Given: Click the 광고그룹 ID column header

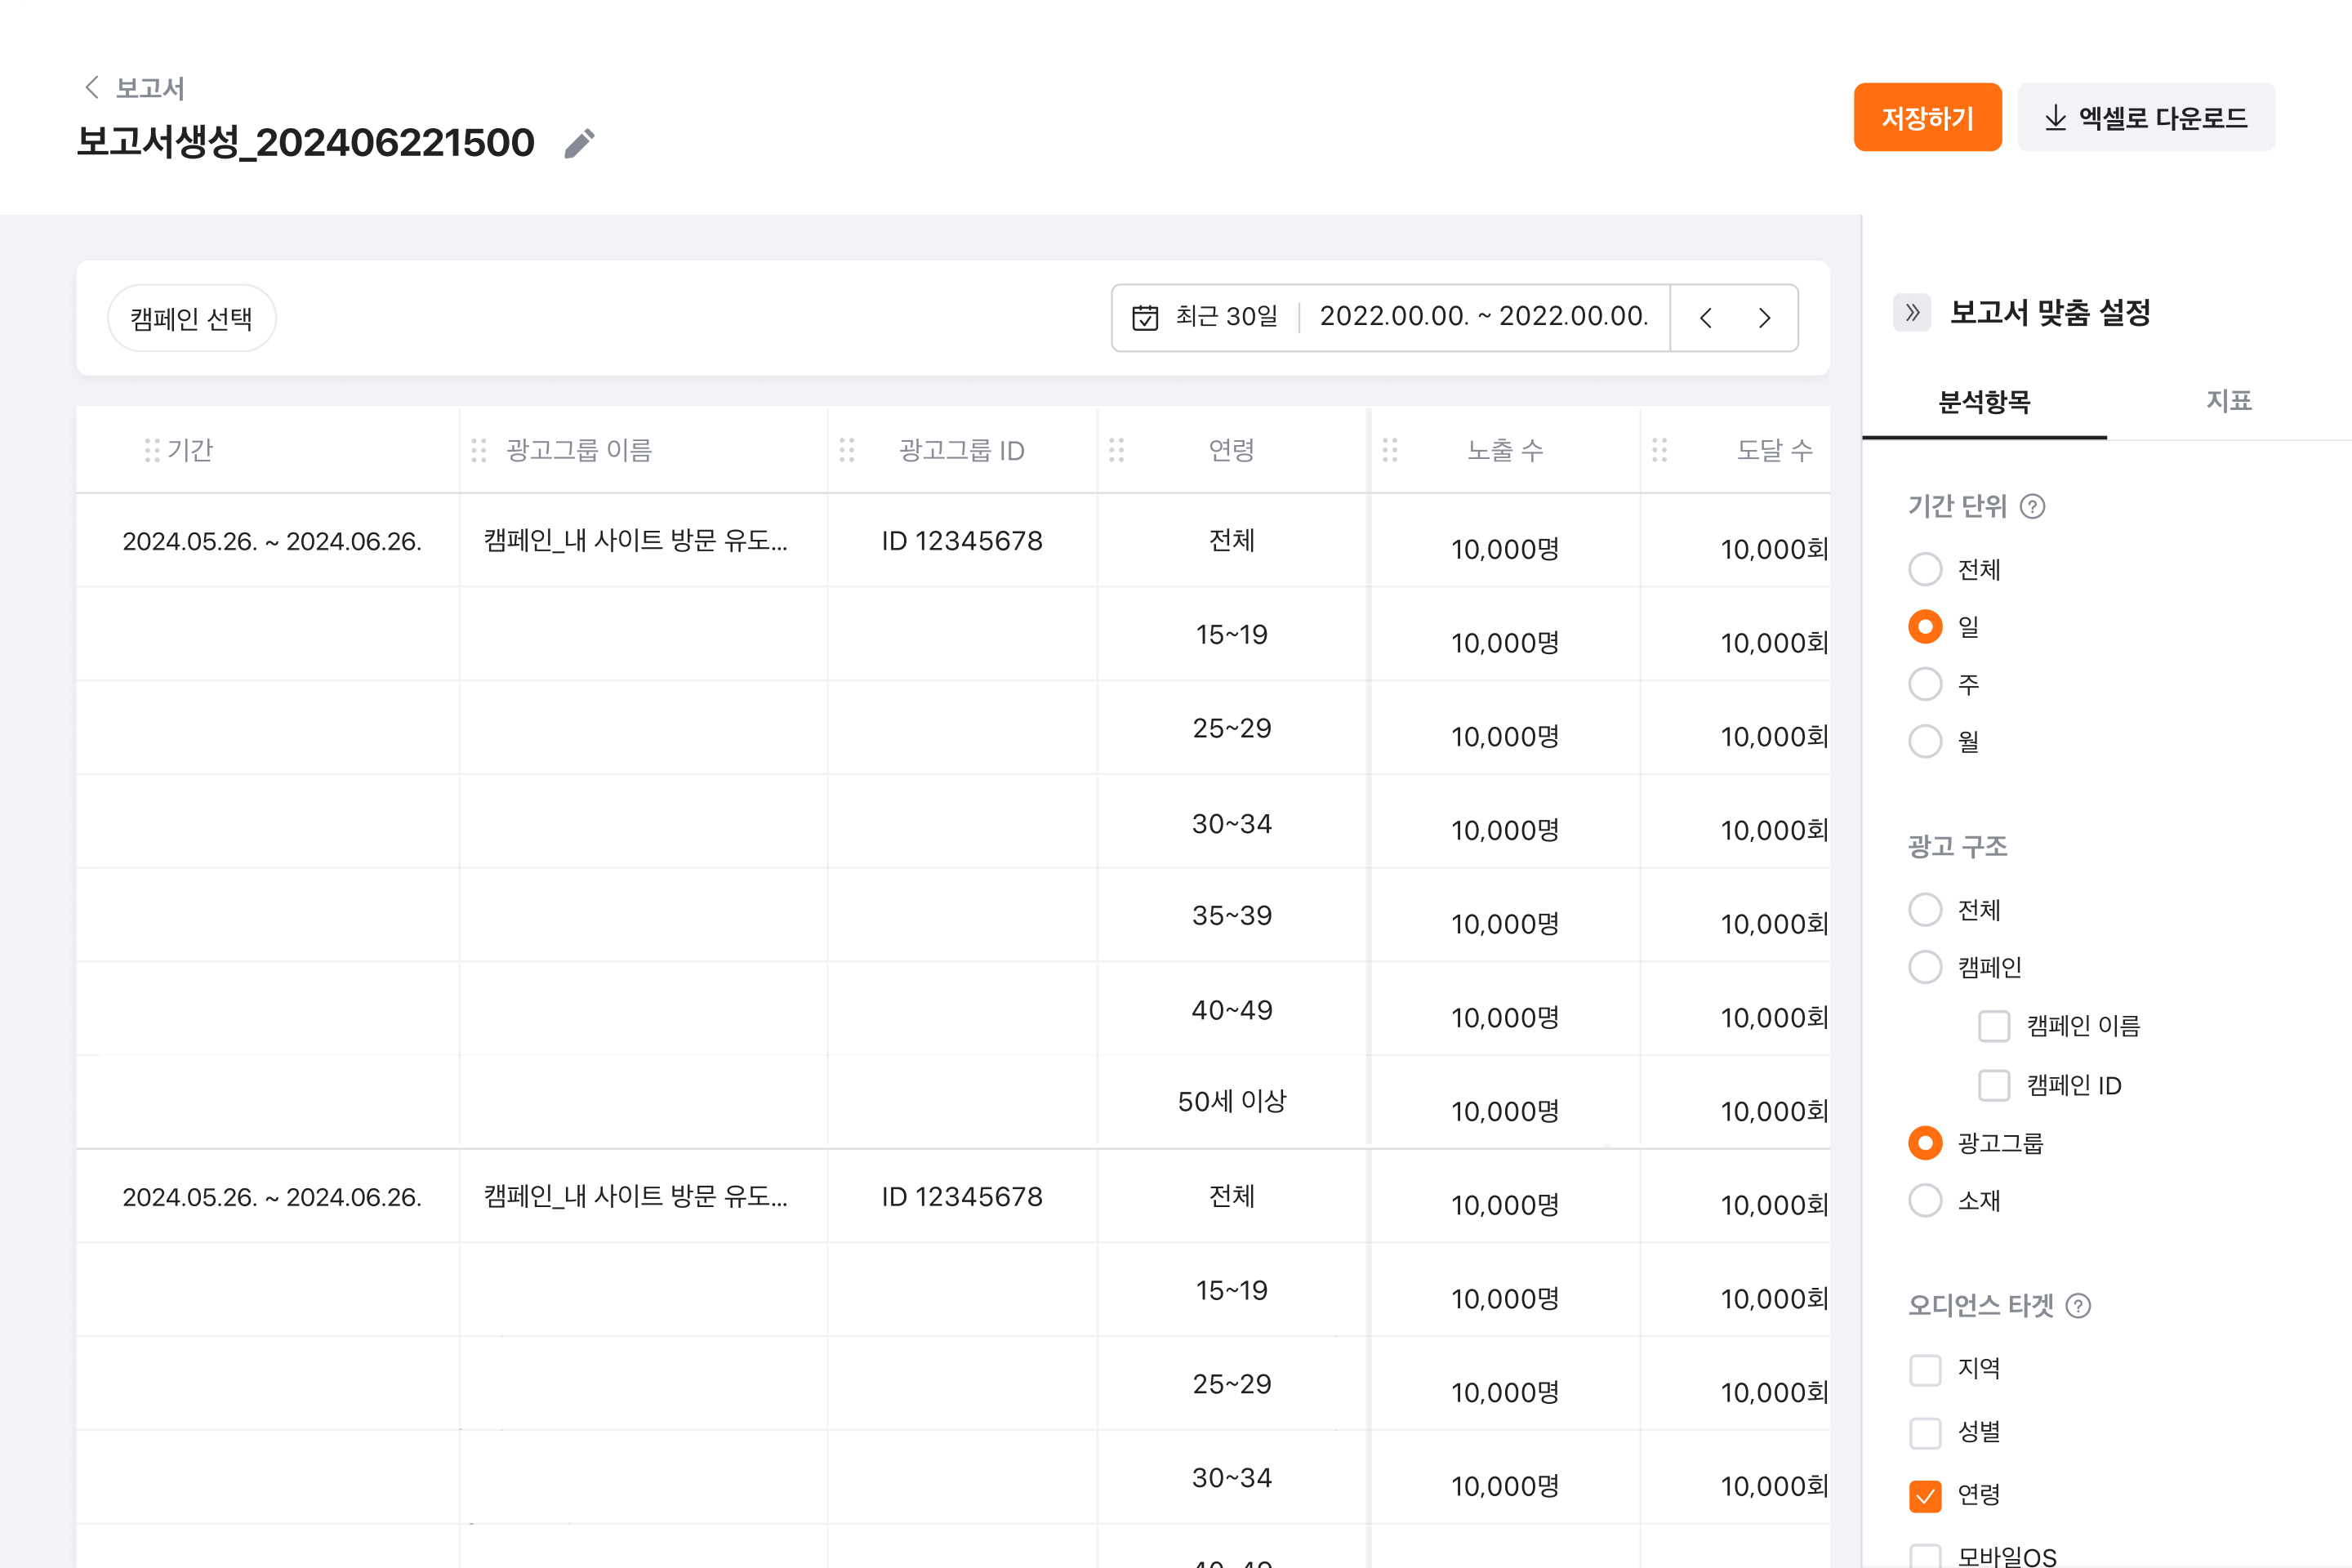Looking at the screenshot, I should [962, 451].
